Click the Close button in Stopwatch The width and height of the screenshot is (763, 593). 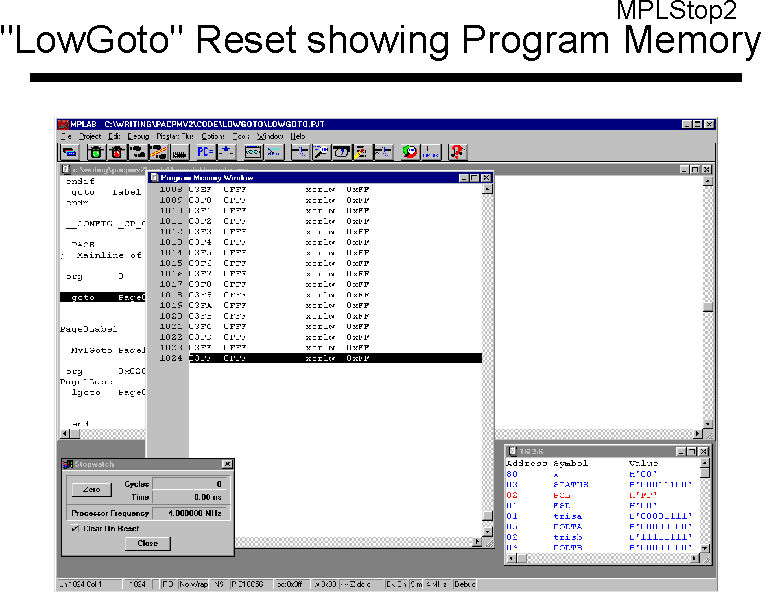147,543
